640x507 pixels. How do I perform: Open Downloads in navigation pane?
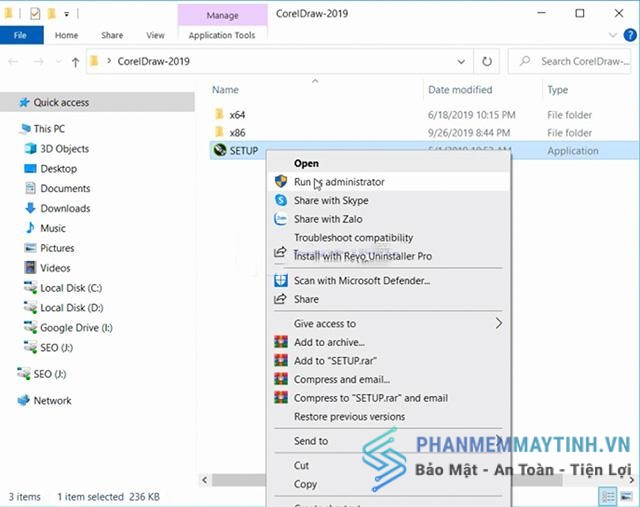click(65, 208)
